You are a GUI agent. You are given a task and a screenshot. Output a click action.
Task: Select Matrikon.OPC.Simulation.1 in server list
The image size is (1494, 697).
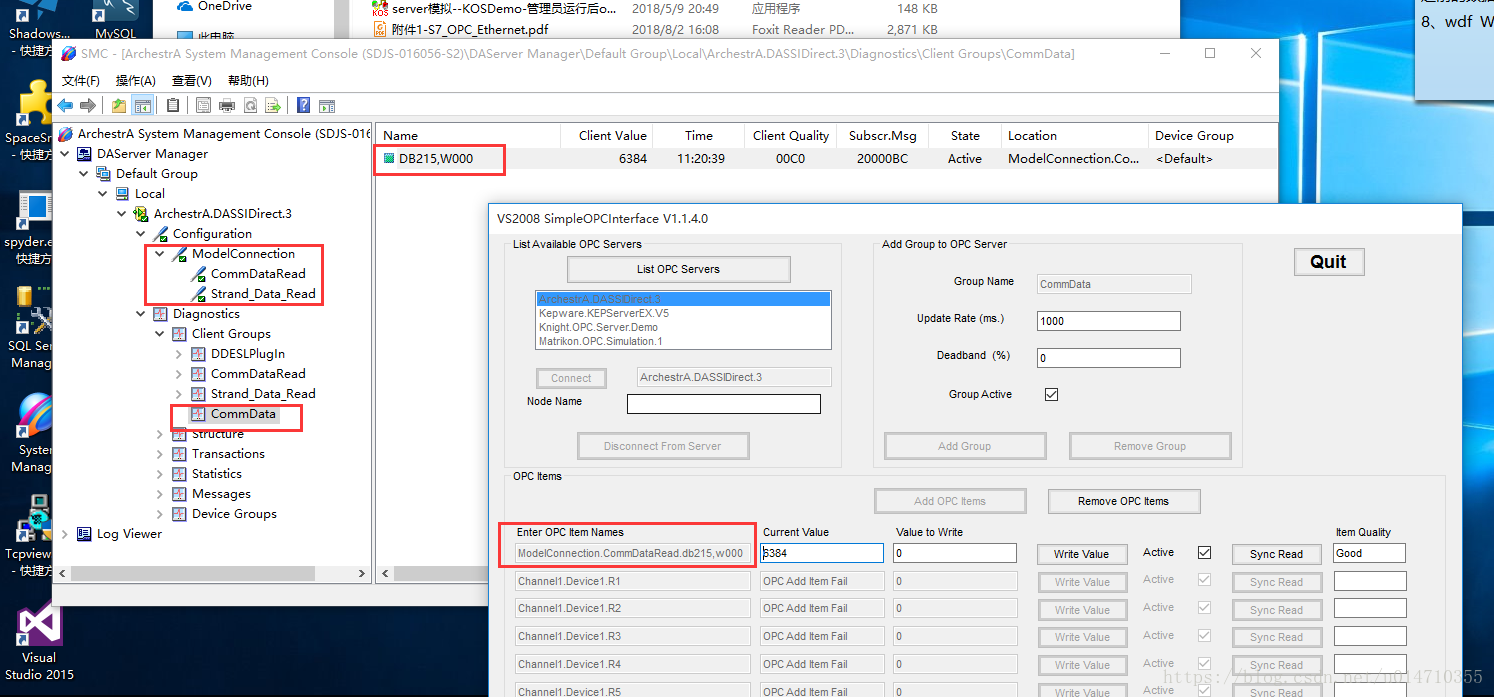(x=601, y=341)
